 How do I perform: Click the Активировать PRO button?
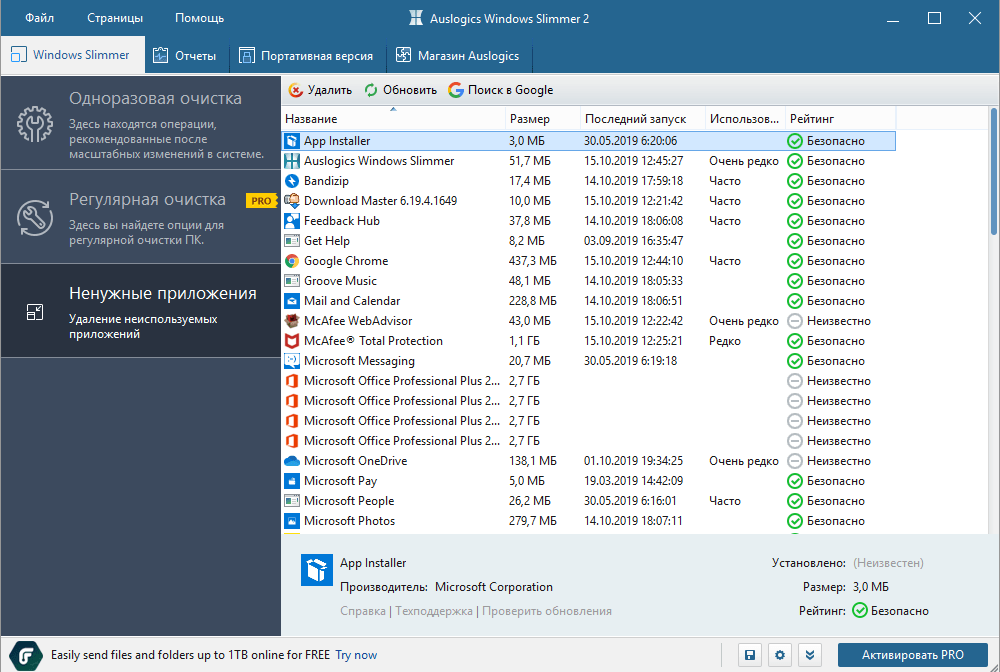pos(913,655)
